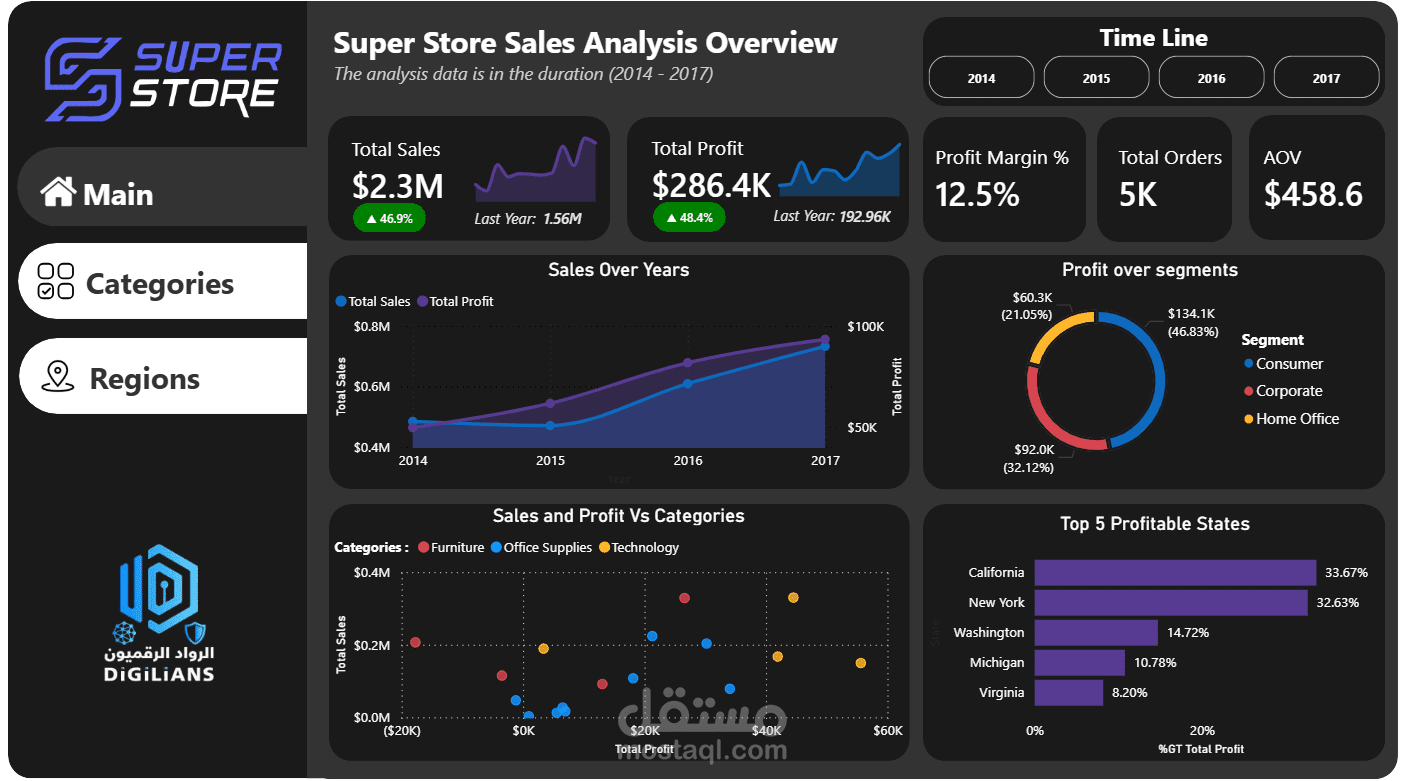The height and width of the screenshot is (781, 1405).
Task: Click the Total Sales 46.9% growth badge
Action: point(389,217)
